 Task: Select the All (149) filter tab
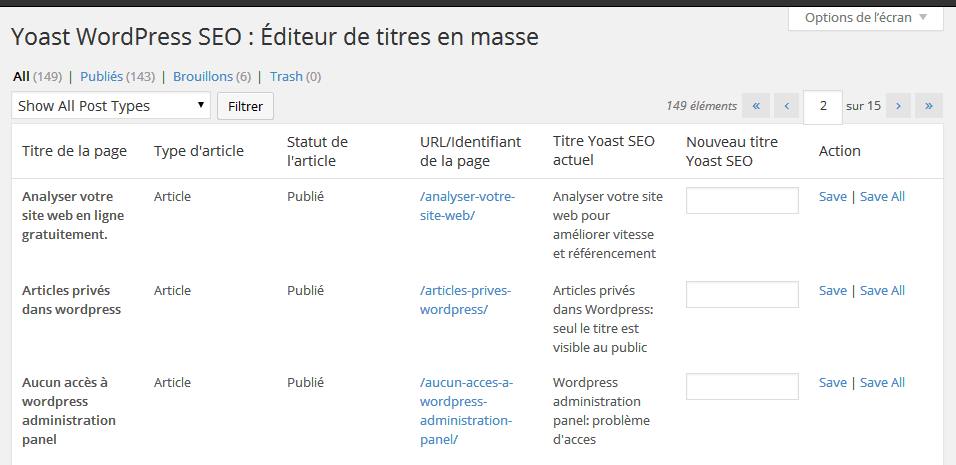point(37,76)
